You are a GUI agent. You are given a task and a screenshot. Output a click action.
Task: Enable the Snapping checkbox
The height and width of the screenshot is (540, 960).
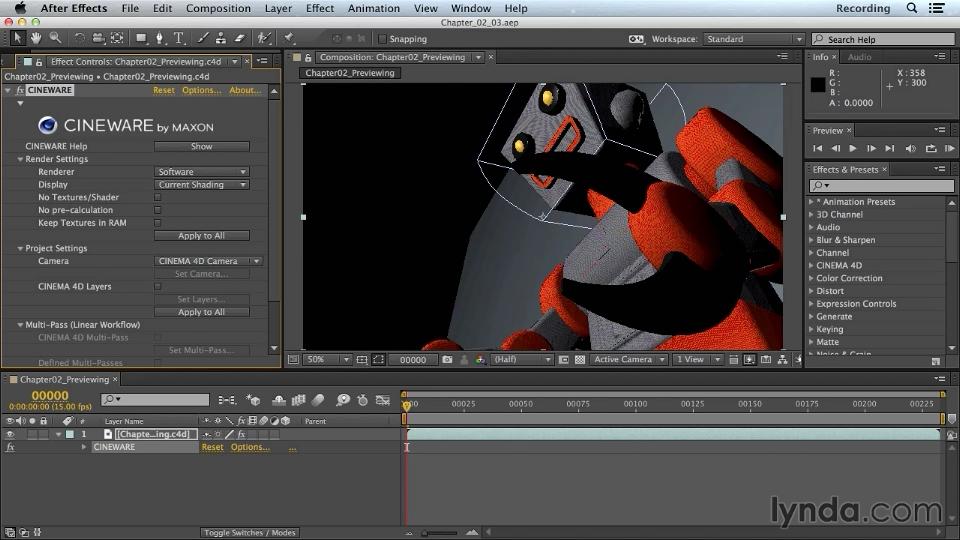click(x=382, y=39)
